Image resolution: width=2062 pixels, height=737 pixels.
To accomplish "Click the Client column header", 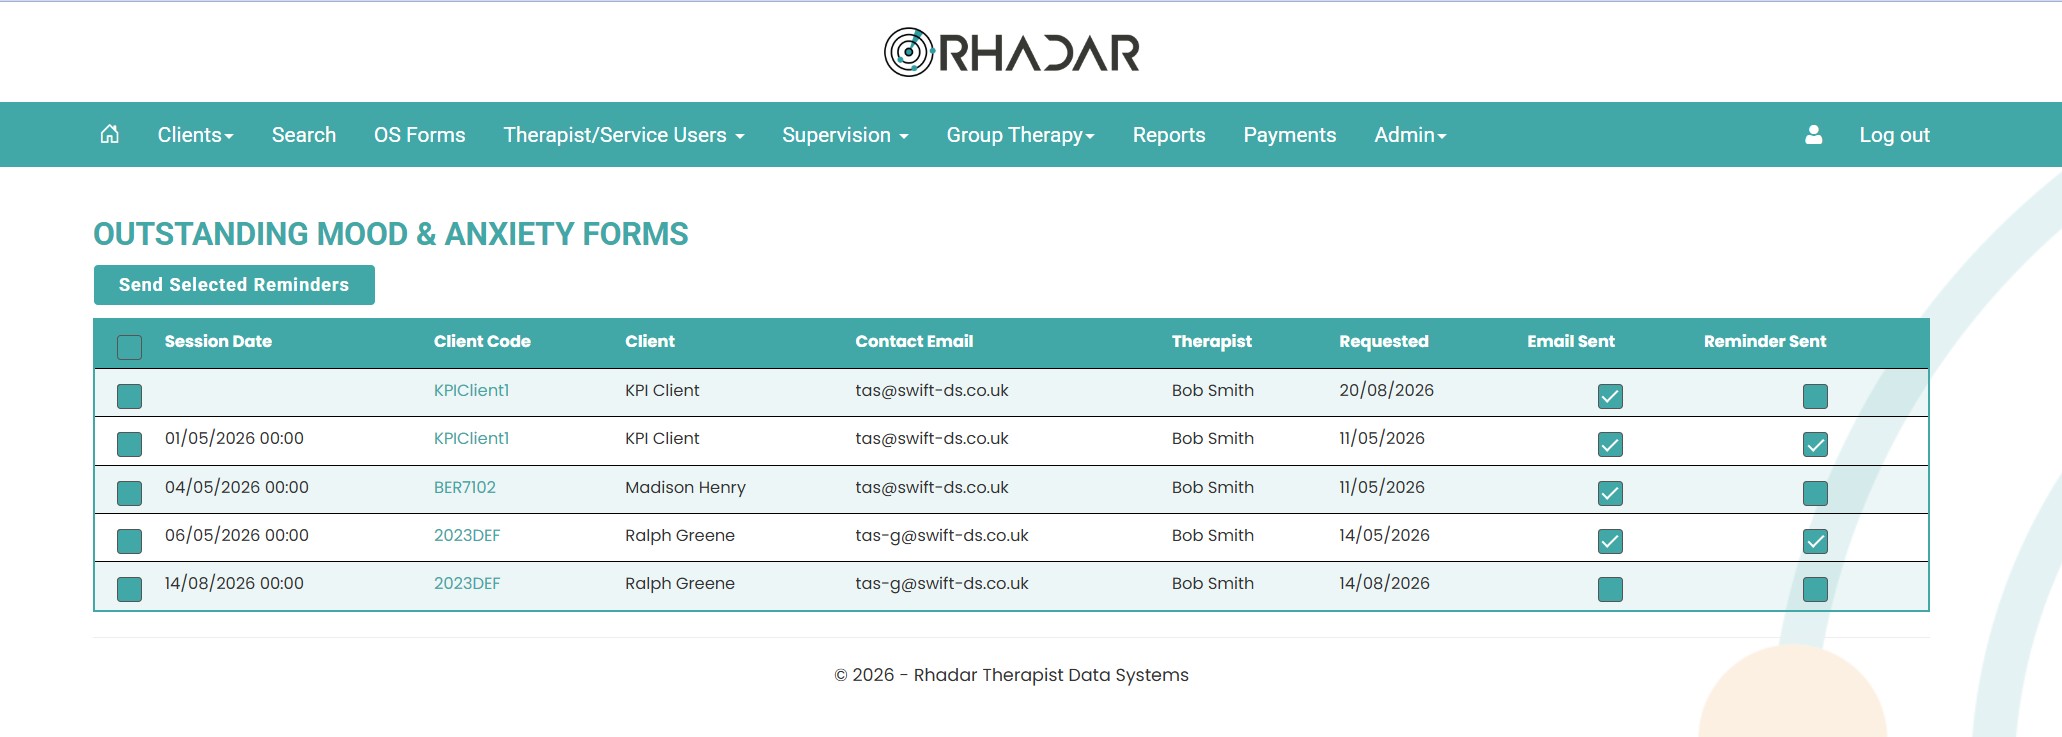I will point(650,341).
